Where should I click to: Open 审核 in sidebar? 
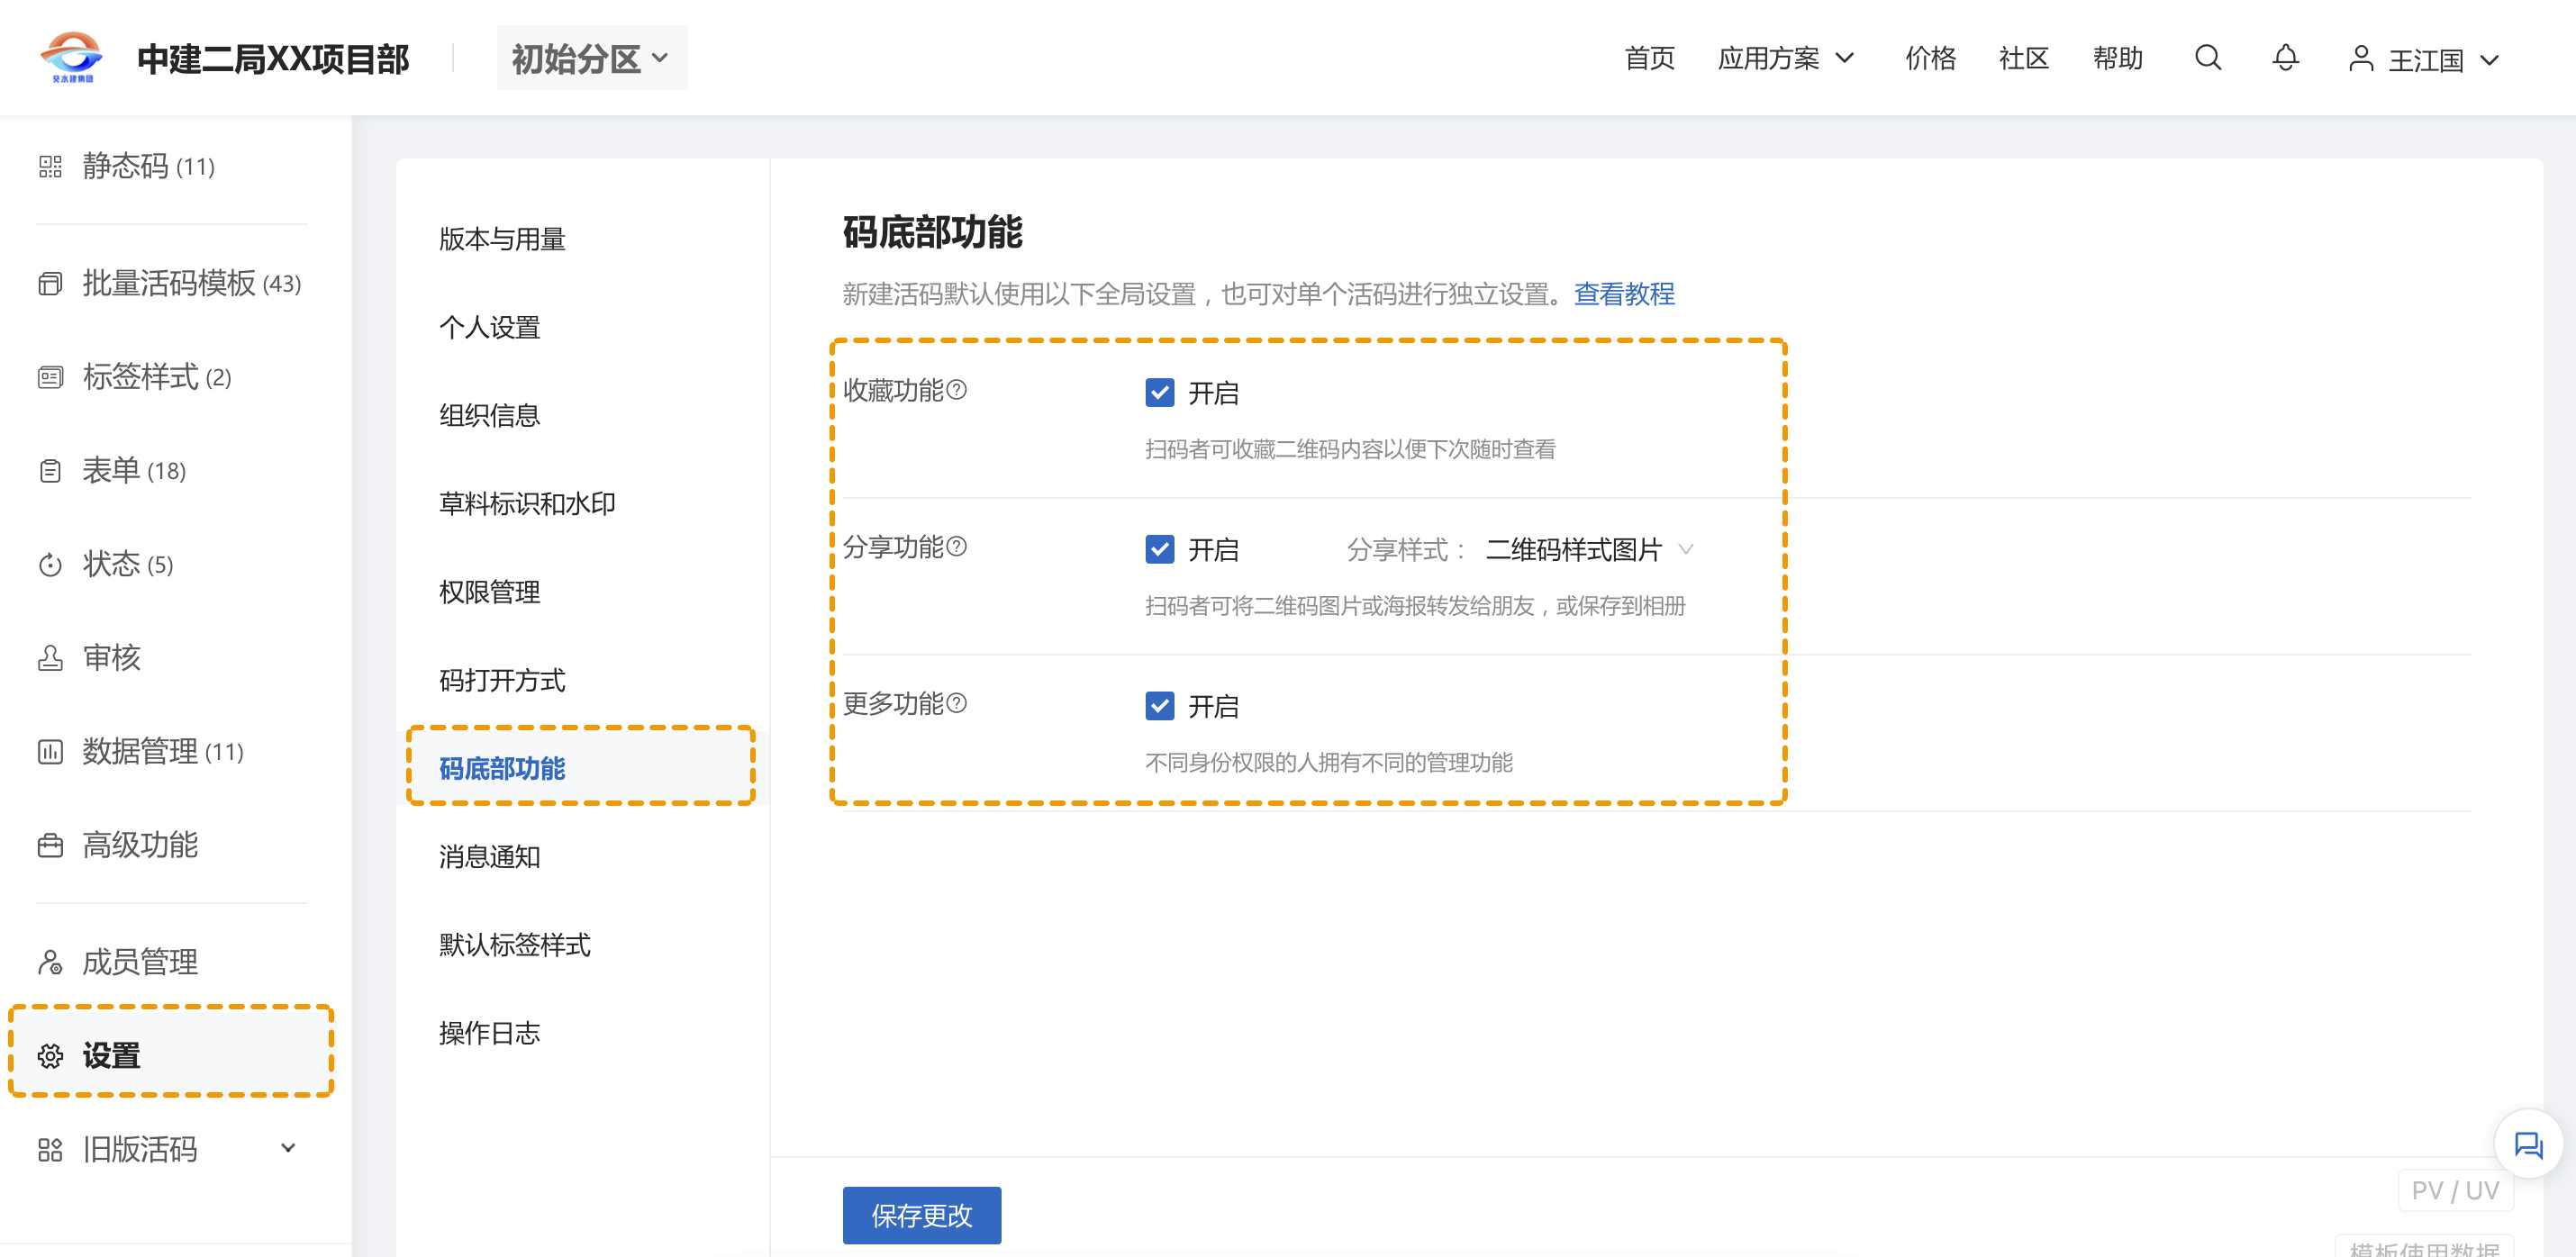point(111,658)
